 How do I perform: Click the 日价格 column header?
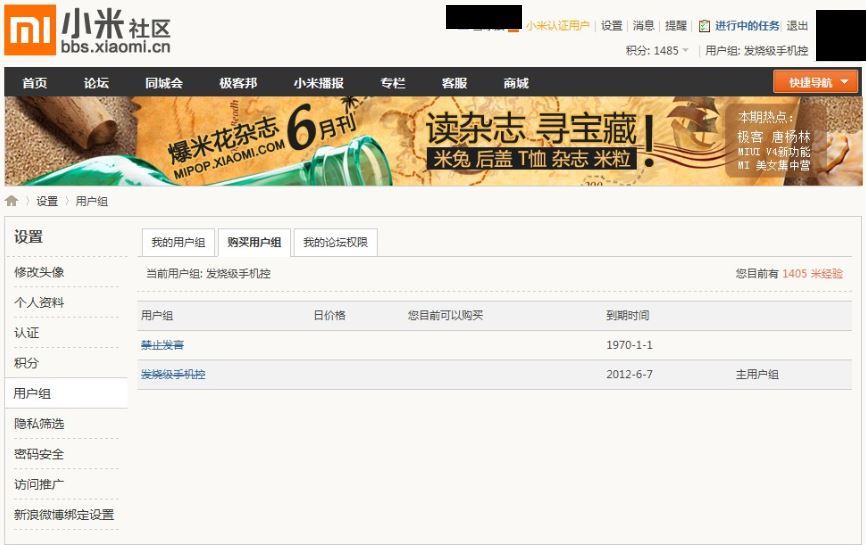pyautogui.click(x=330, y=315)
